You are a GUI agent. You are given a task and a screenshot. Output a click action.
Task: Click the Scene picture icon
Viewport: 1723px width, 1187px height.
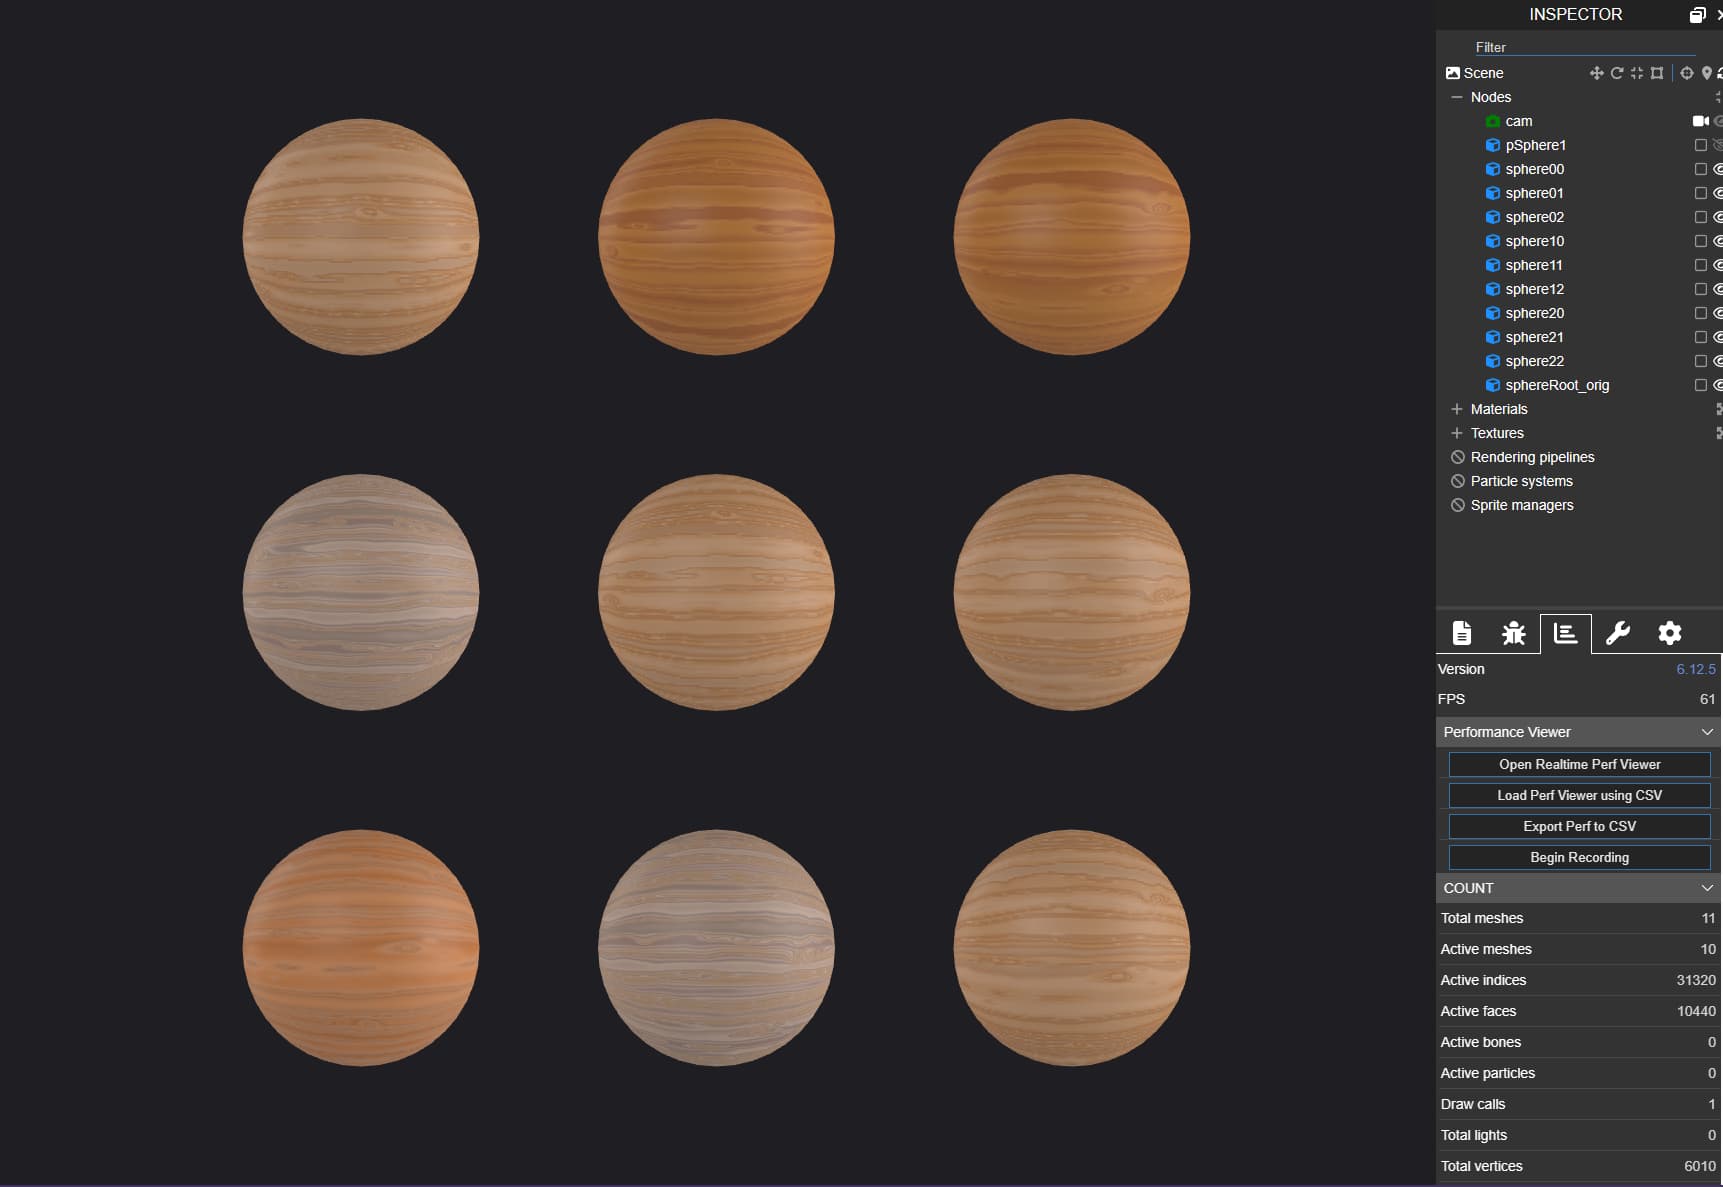(1453, 73)
